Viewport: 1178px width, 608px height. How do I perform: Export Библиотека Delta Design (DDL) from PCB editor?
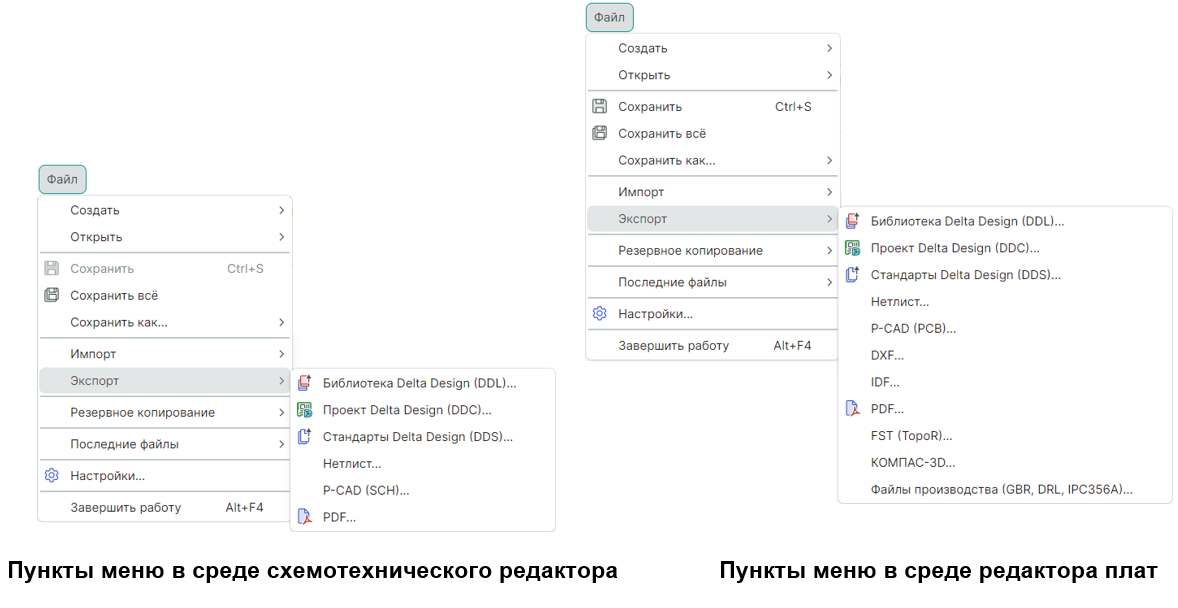pyautogui.click(x=1005, y=221)
